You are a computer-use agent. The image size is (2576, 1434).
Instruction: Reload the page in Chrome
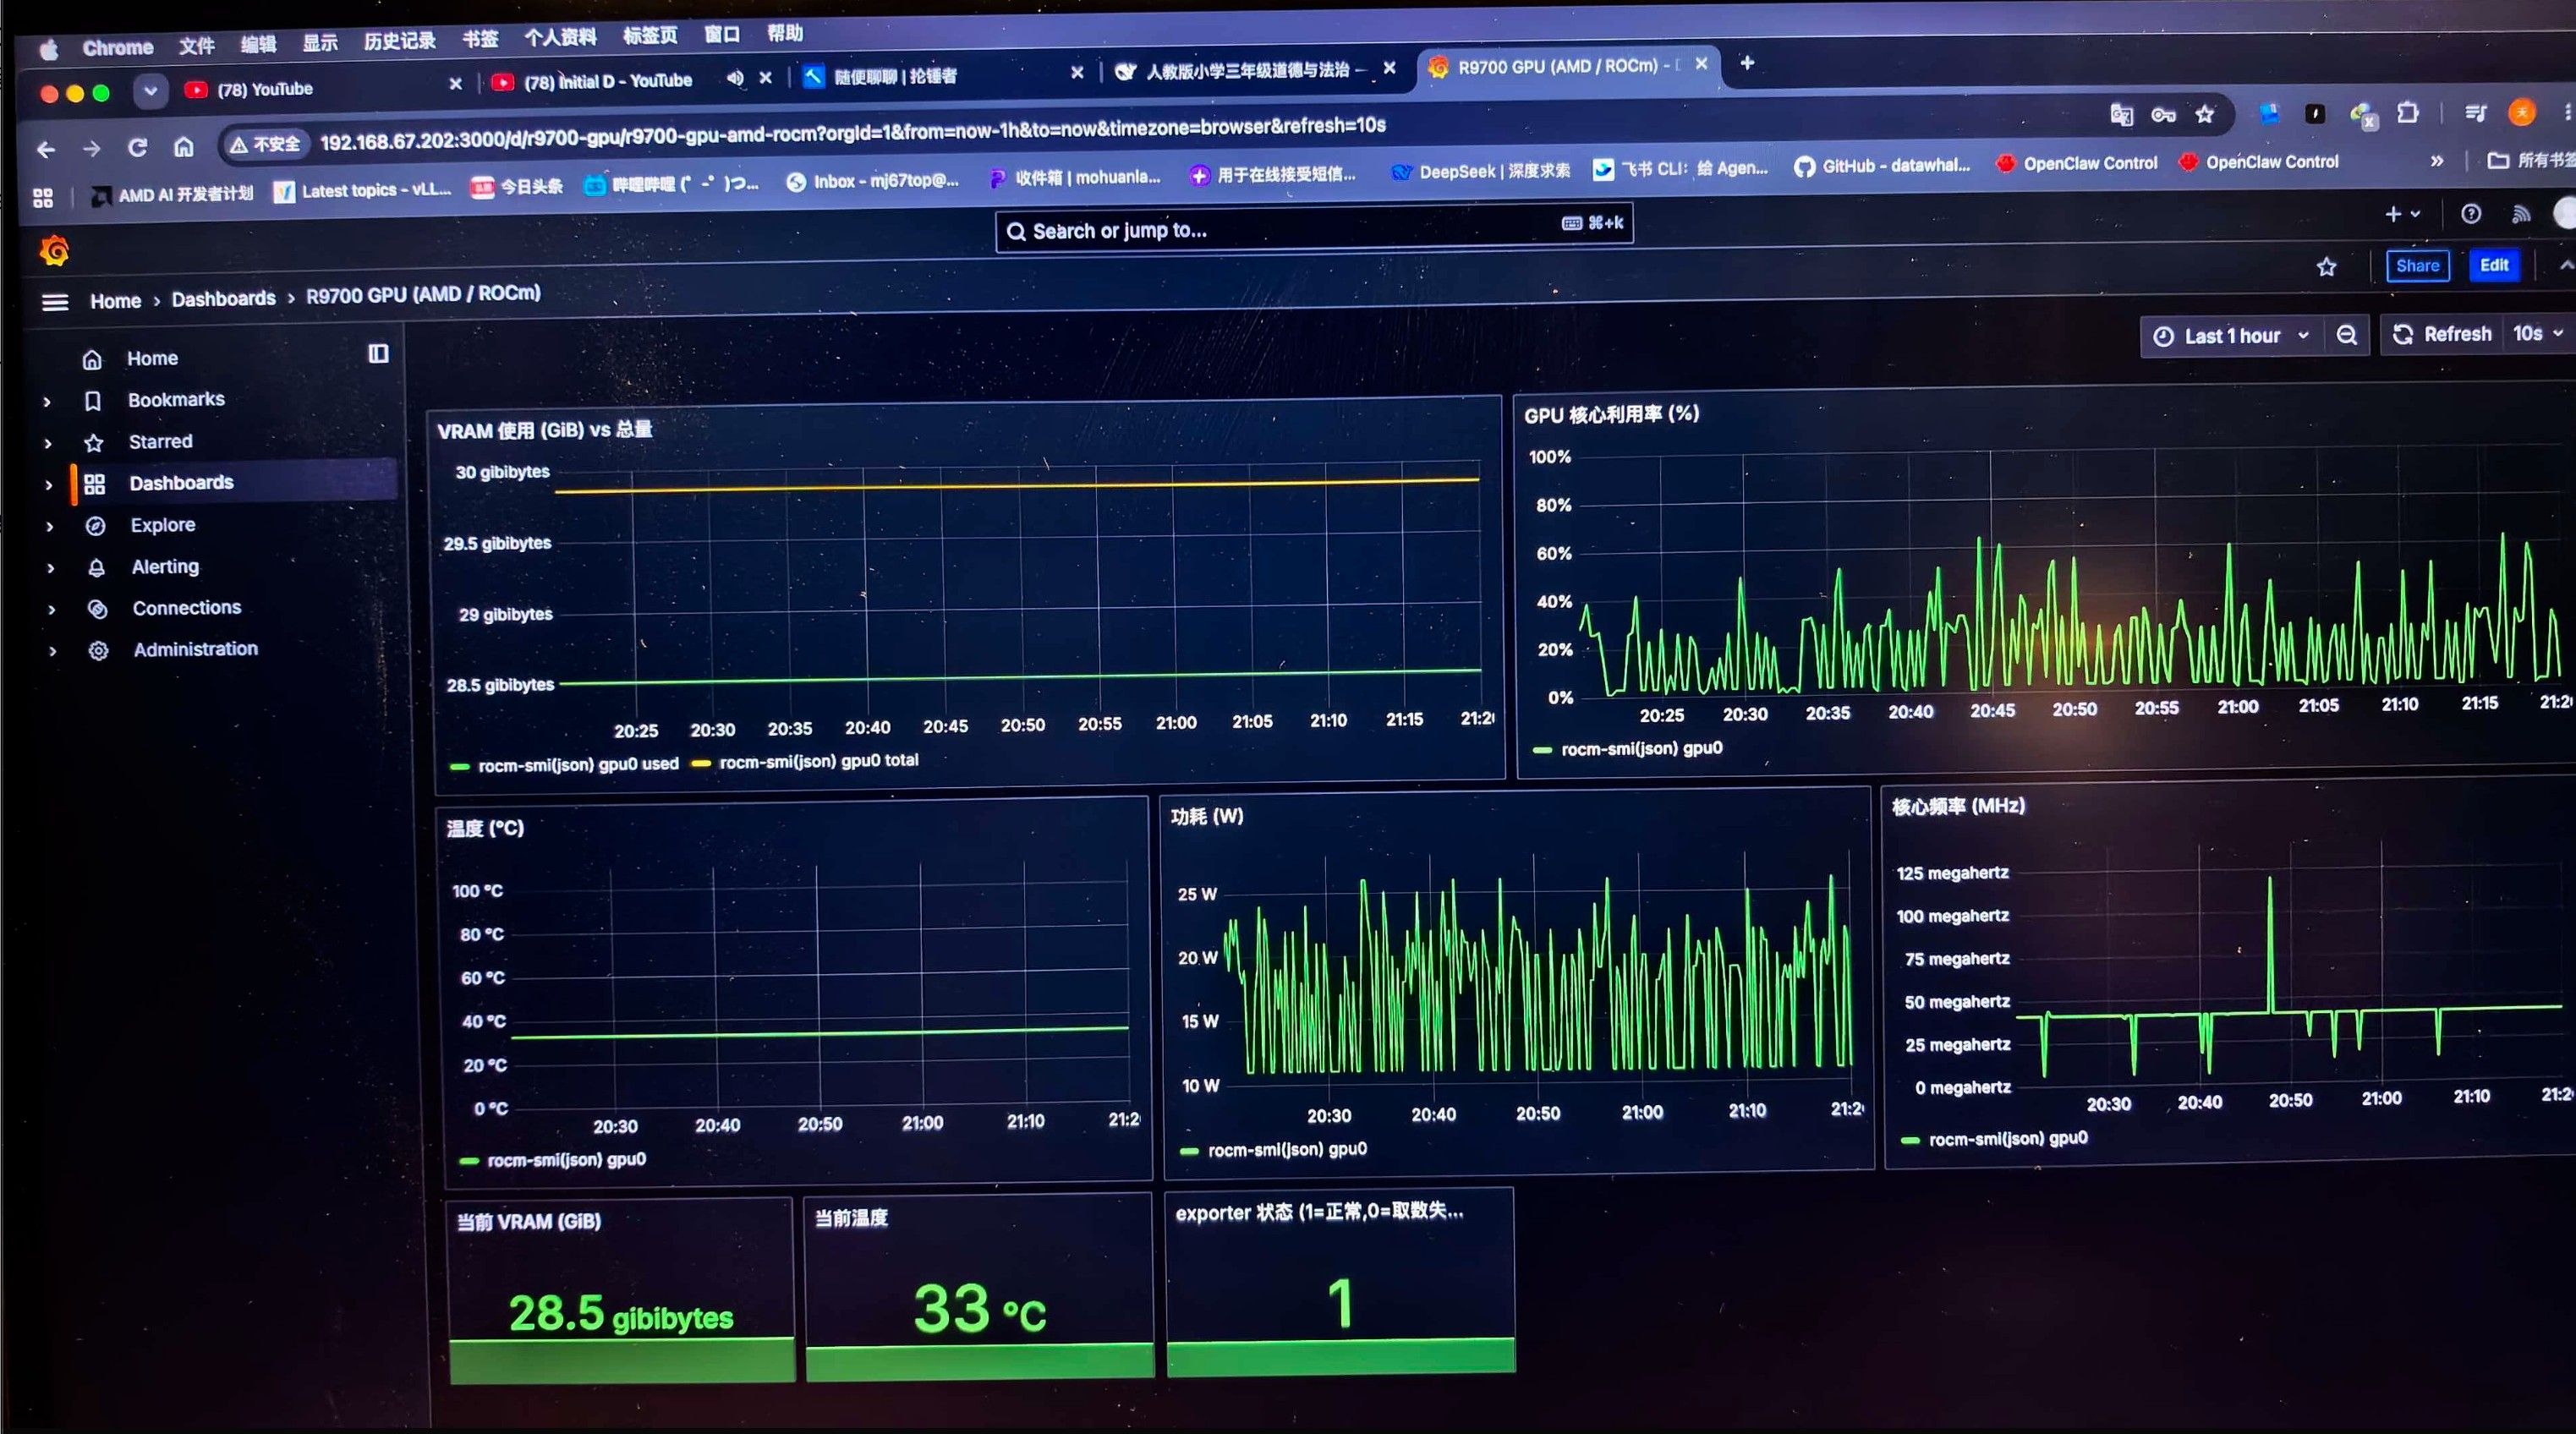(138, 148)
